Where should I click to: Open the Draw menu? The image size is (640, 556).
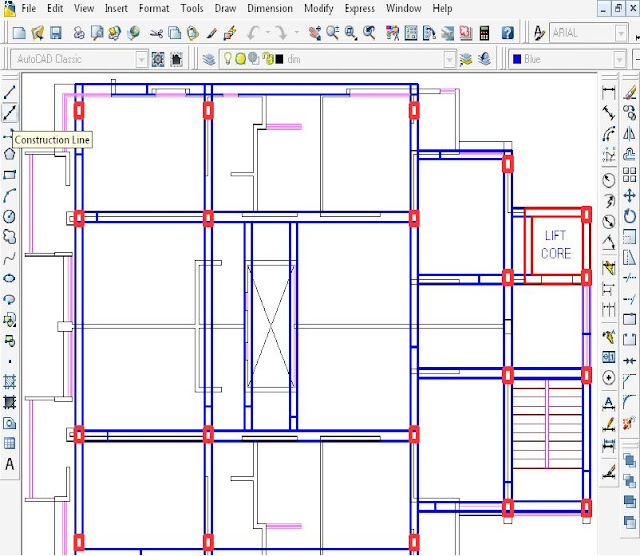(x=225, y=8)
